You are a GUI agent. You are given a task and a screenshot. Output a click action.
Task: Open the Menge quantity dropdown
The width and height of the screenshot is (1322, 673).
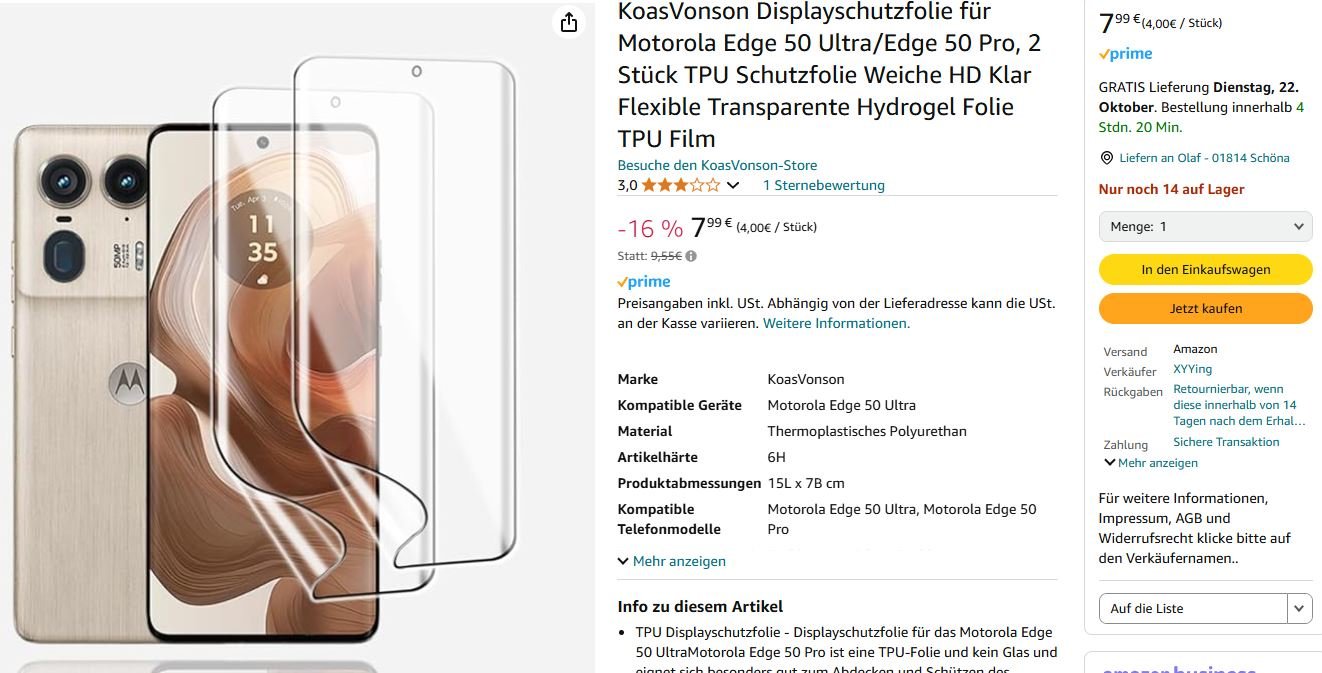(x=1205, y=227)
